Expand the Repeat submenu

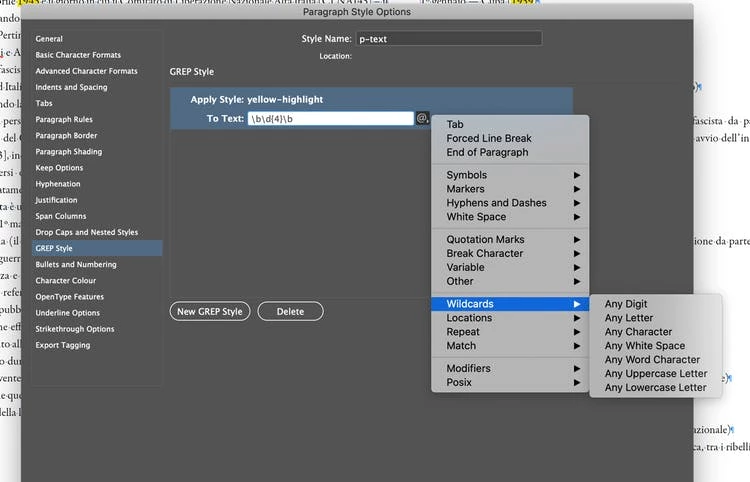[x=510, y=332]
